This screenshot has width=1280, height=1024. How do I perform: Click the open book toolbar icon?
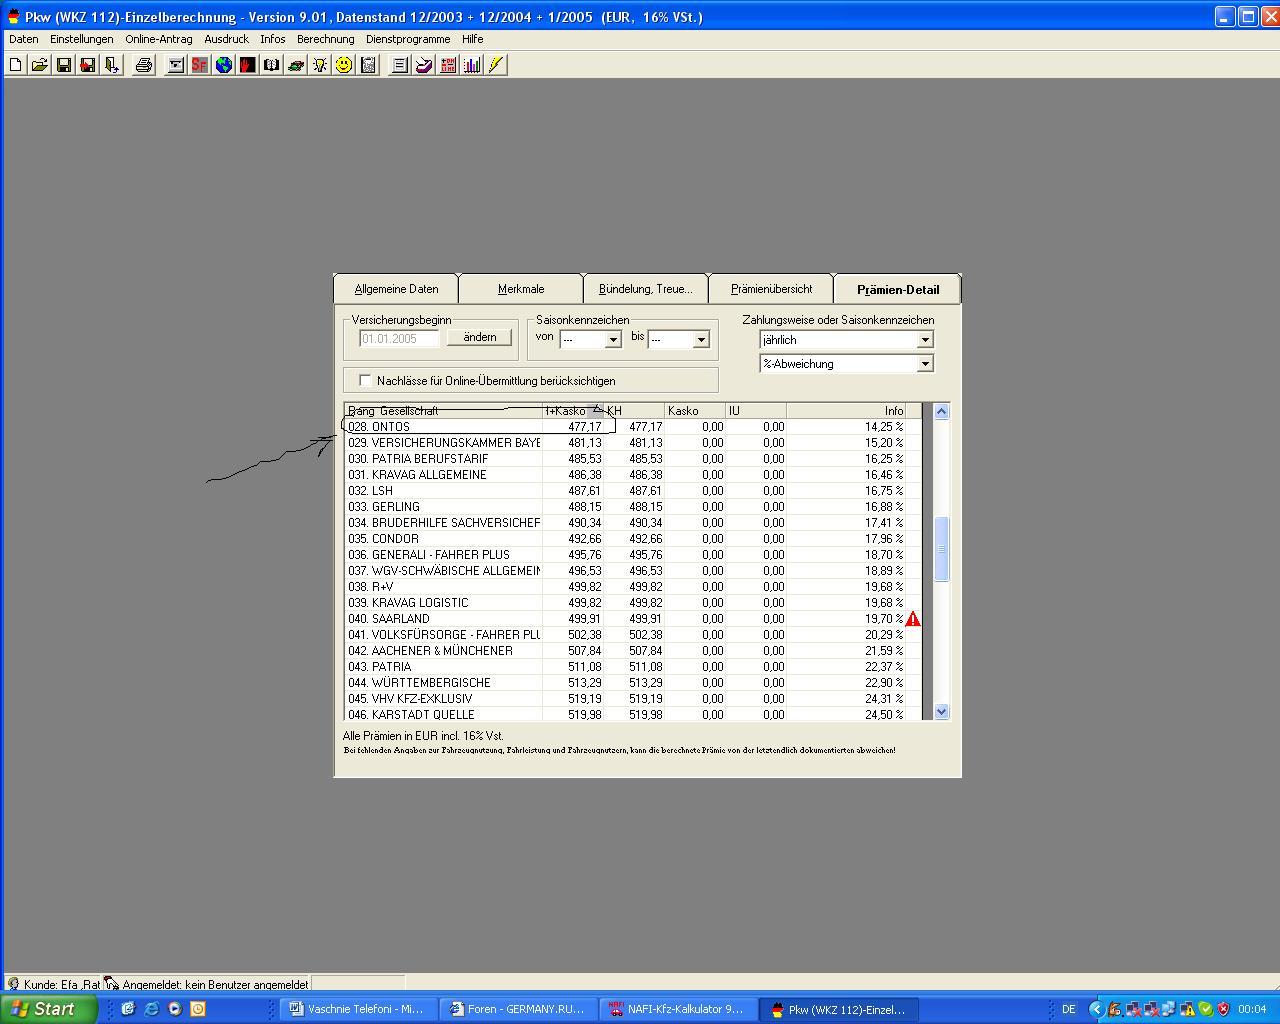tap(272, 65)
